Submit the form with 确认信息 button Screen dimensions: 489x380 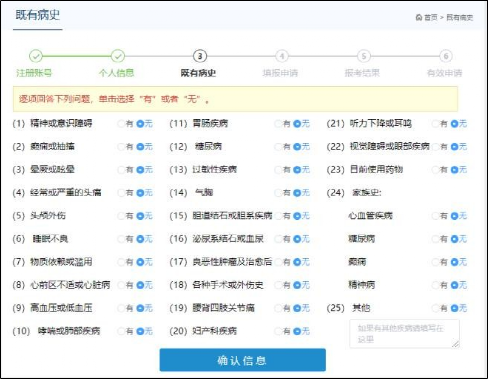click(x=242, y=360)
